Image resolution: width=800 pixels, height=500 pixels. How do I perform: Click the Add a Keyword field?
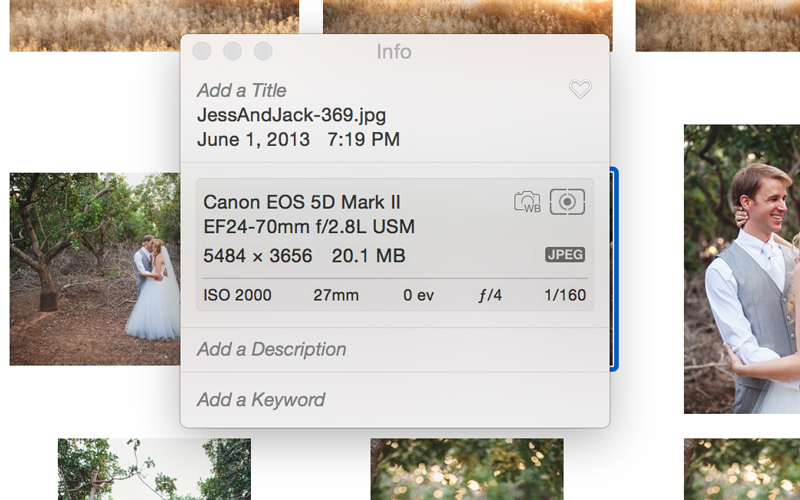pyautogui.click(x=394, y=399)
